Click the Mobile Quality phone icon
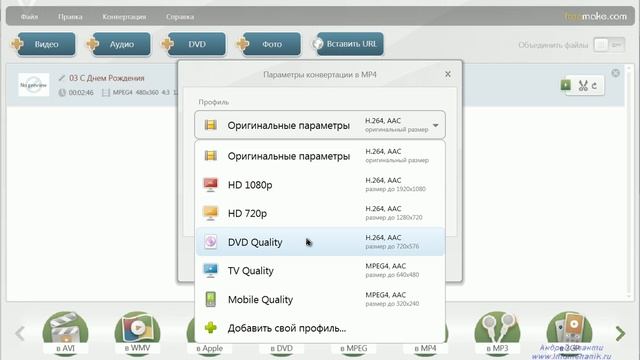640x360 pixels. (x=211, y=299)
